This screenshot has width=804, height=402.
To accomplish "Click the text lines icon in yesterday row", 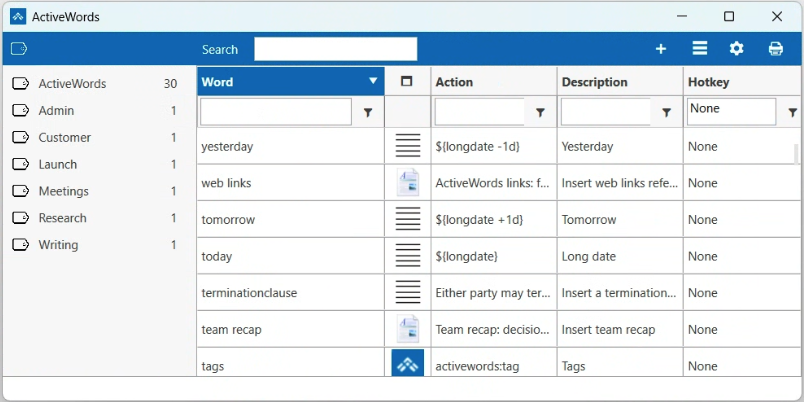I will (408, 146).
